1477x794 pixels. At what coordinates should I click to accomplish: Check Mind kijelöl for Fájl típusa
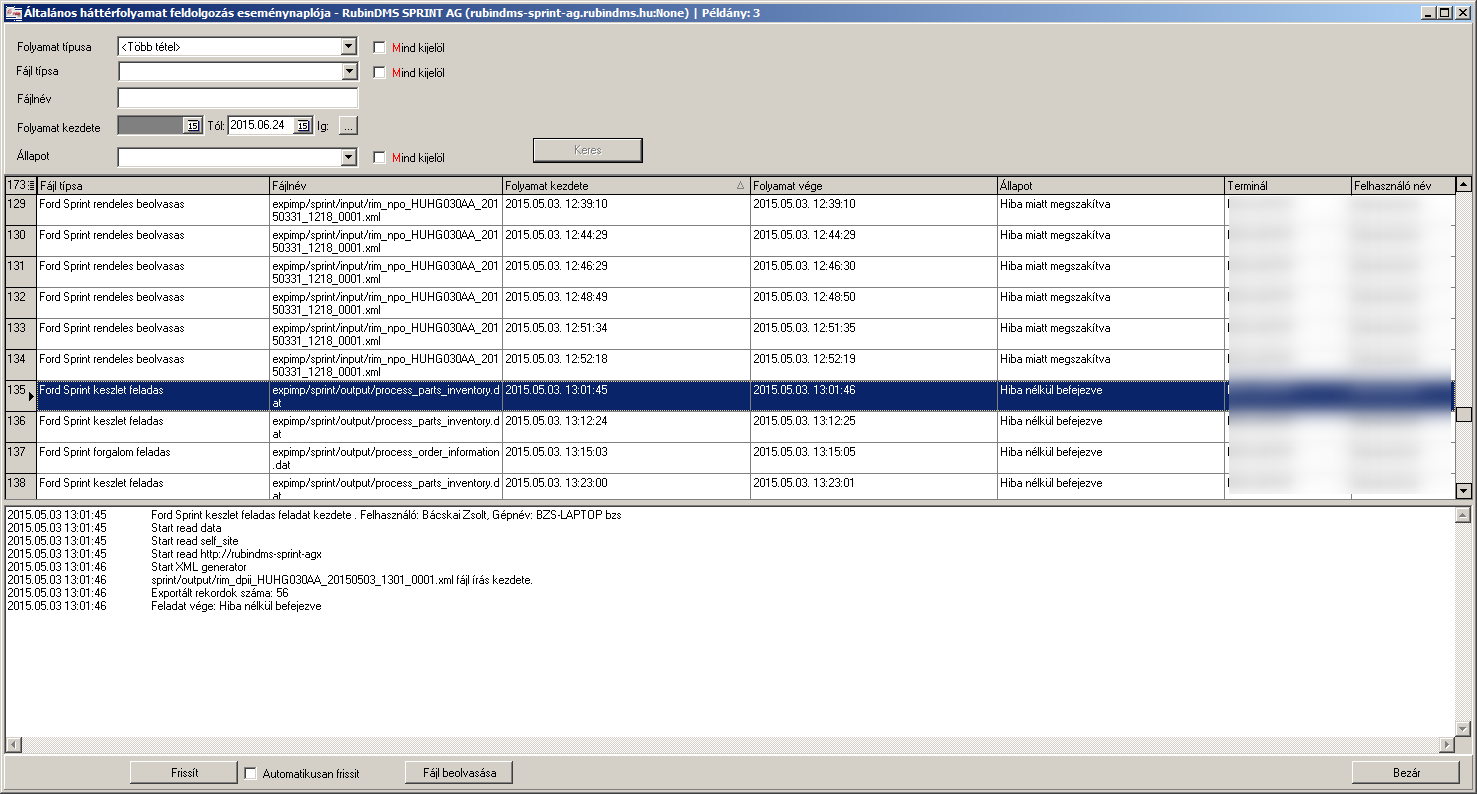[x=379, y=72]
